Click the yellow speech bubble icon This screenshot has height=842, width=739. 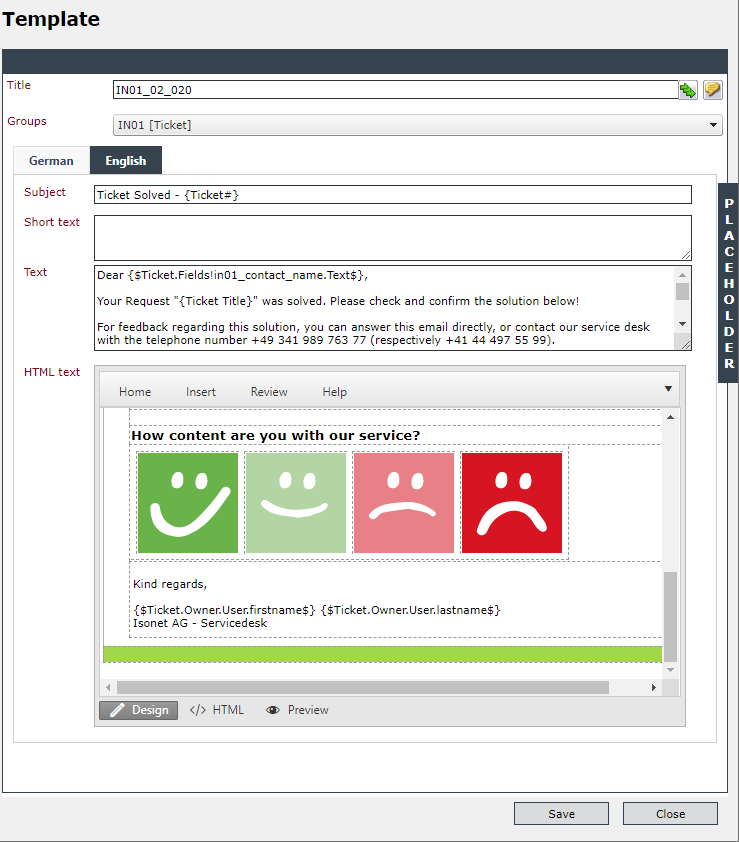(712, 90)
